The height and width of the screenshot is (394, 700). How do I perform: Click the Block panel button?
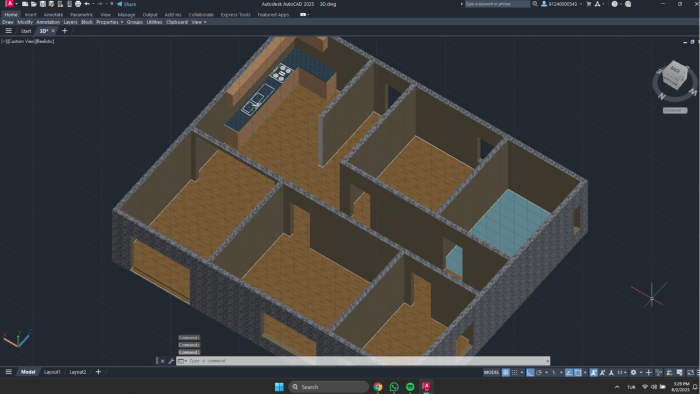click(x=87, y=22)
